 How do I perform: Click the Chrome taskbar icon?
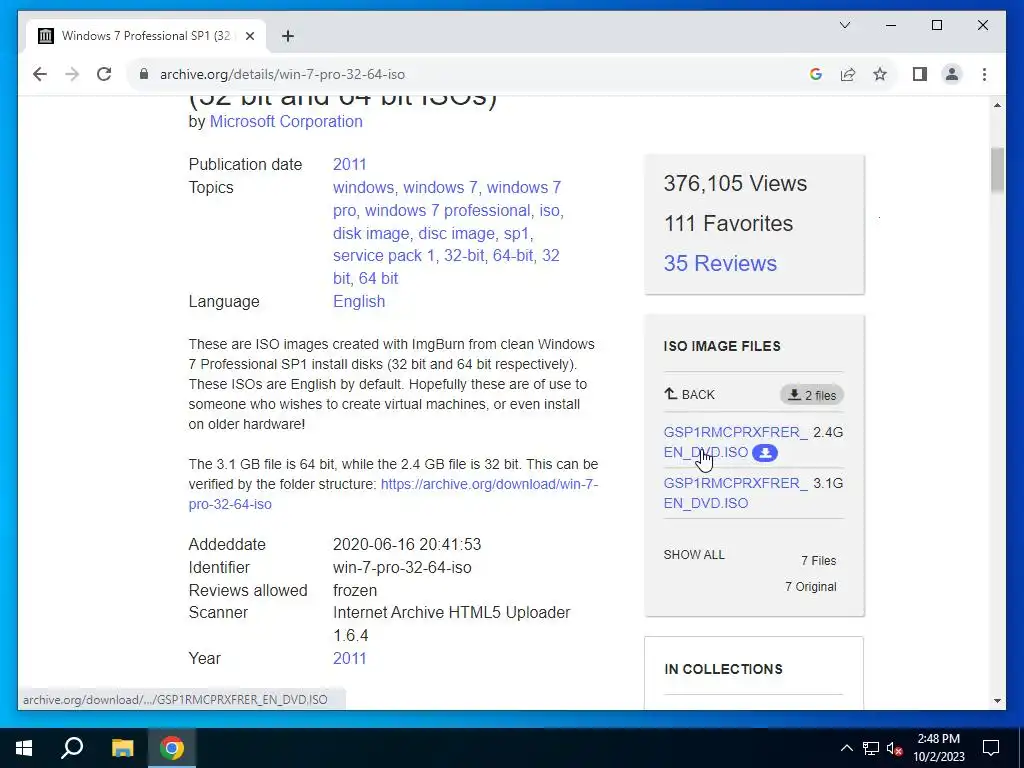coord(172,748)
